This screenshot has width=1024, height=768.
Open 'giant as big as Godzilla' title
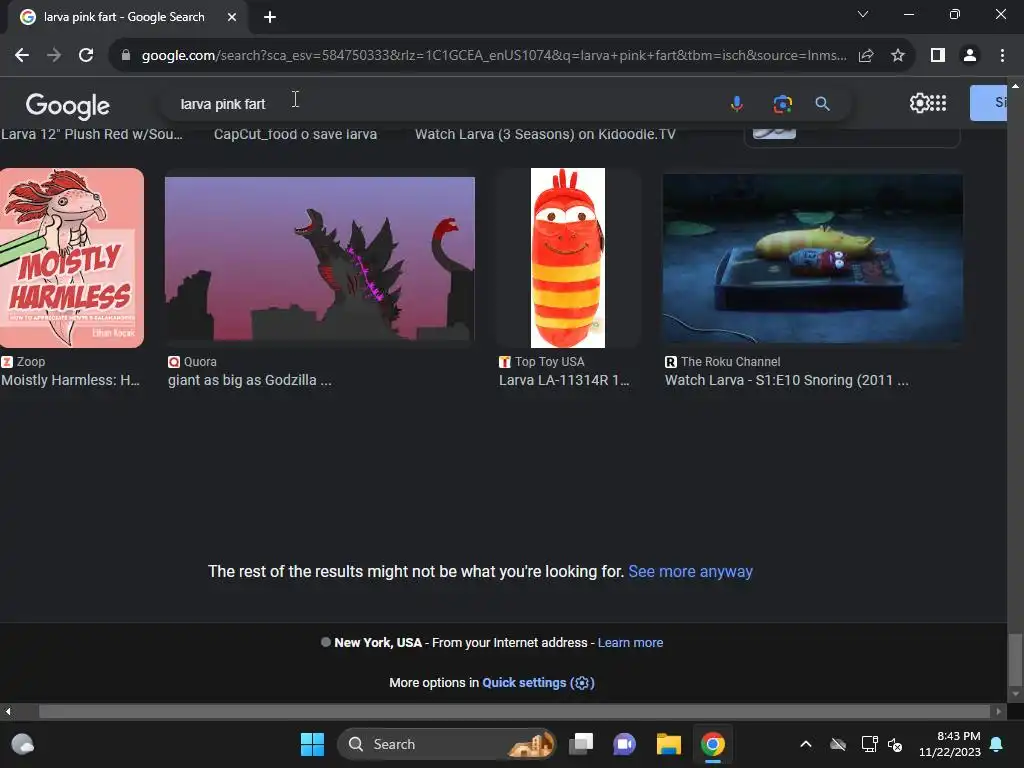click(x=249, y=380)
